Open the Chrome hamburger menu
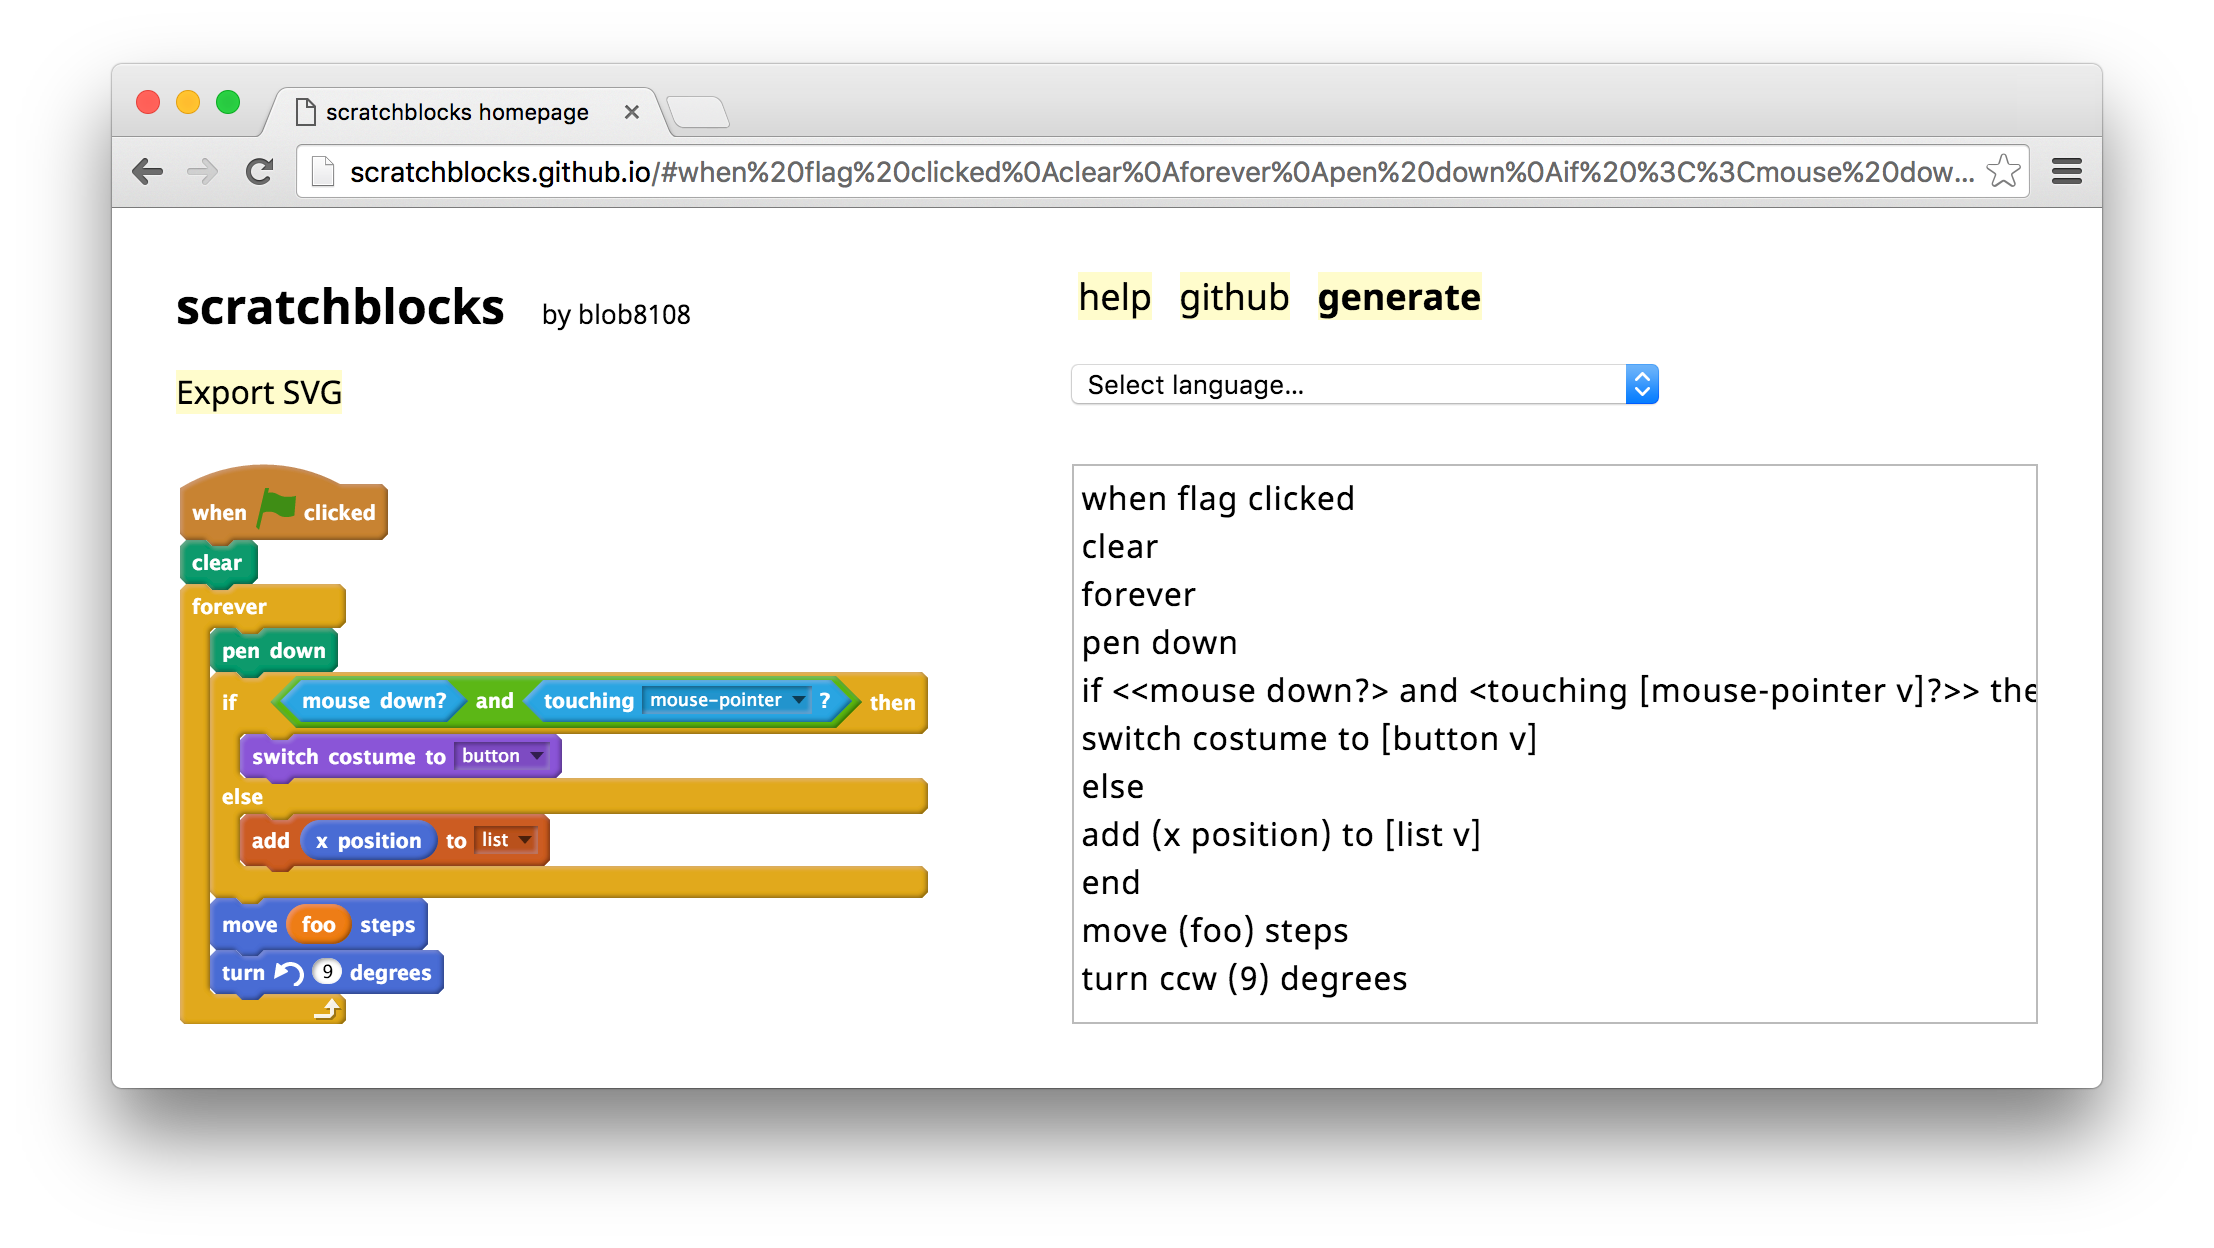The width and height of the screenshot is (2214, 1248). [x=2066, y=172]
